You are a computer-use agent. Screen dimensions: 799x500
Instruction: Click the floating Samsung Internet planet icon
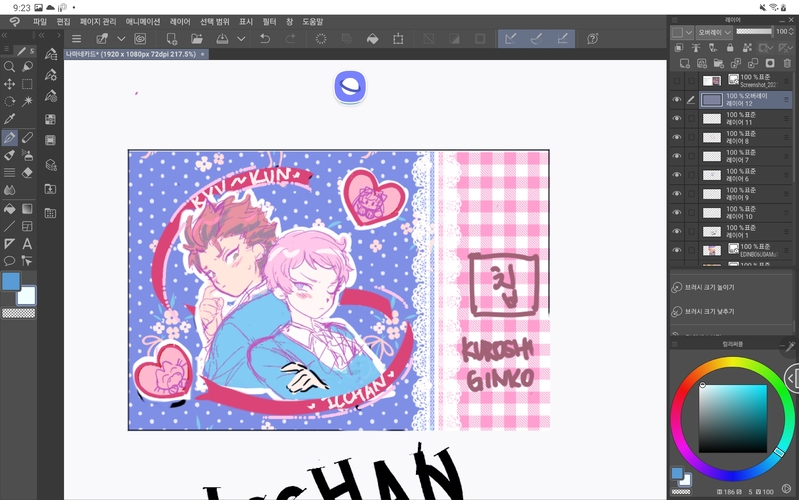[x=350, y=87]
